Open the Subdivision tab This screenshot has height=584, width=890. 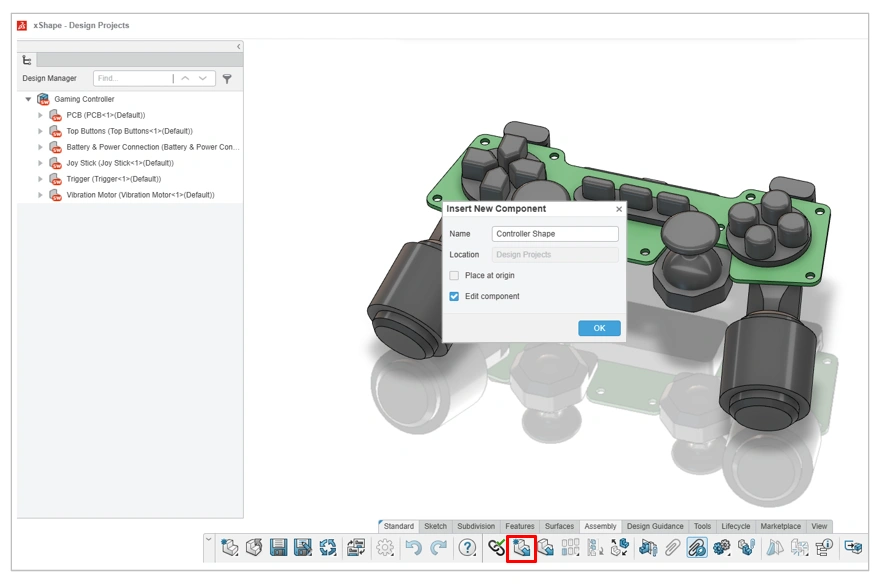click(476, 526)
